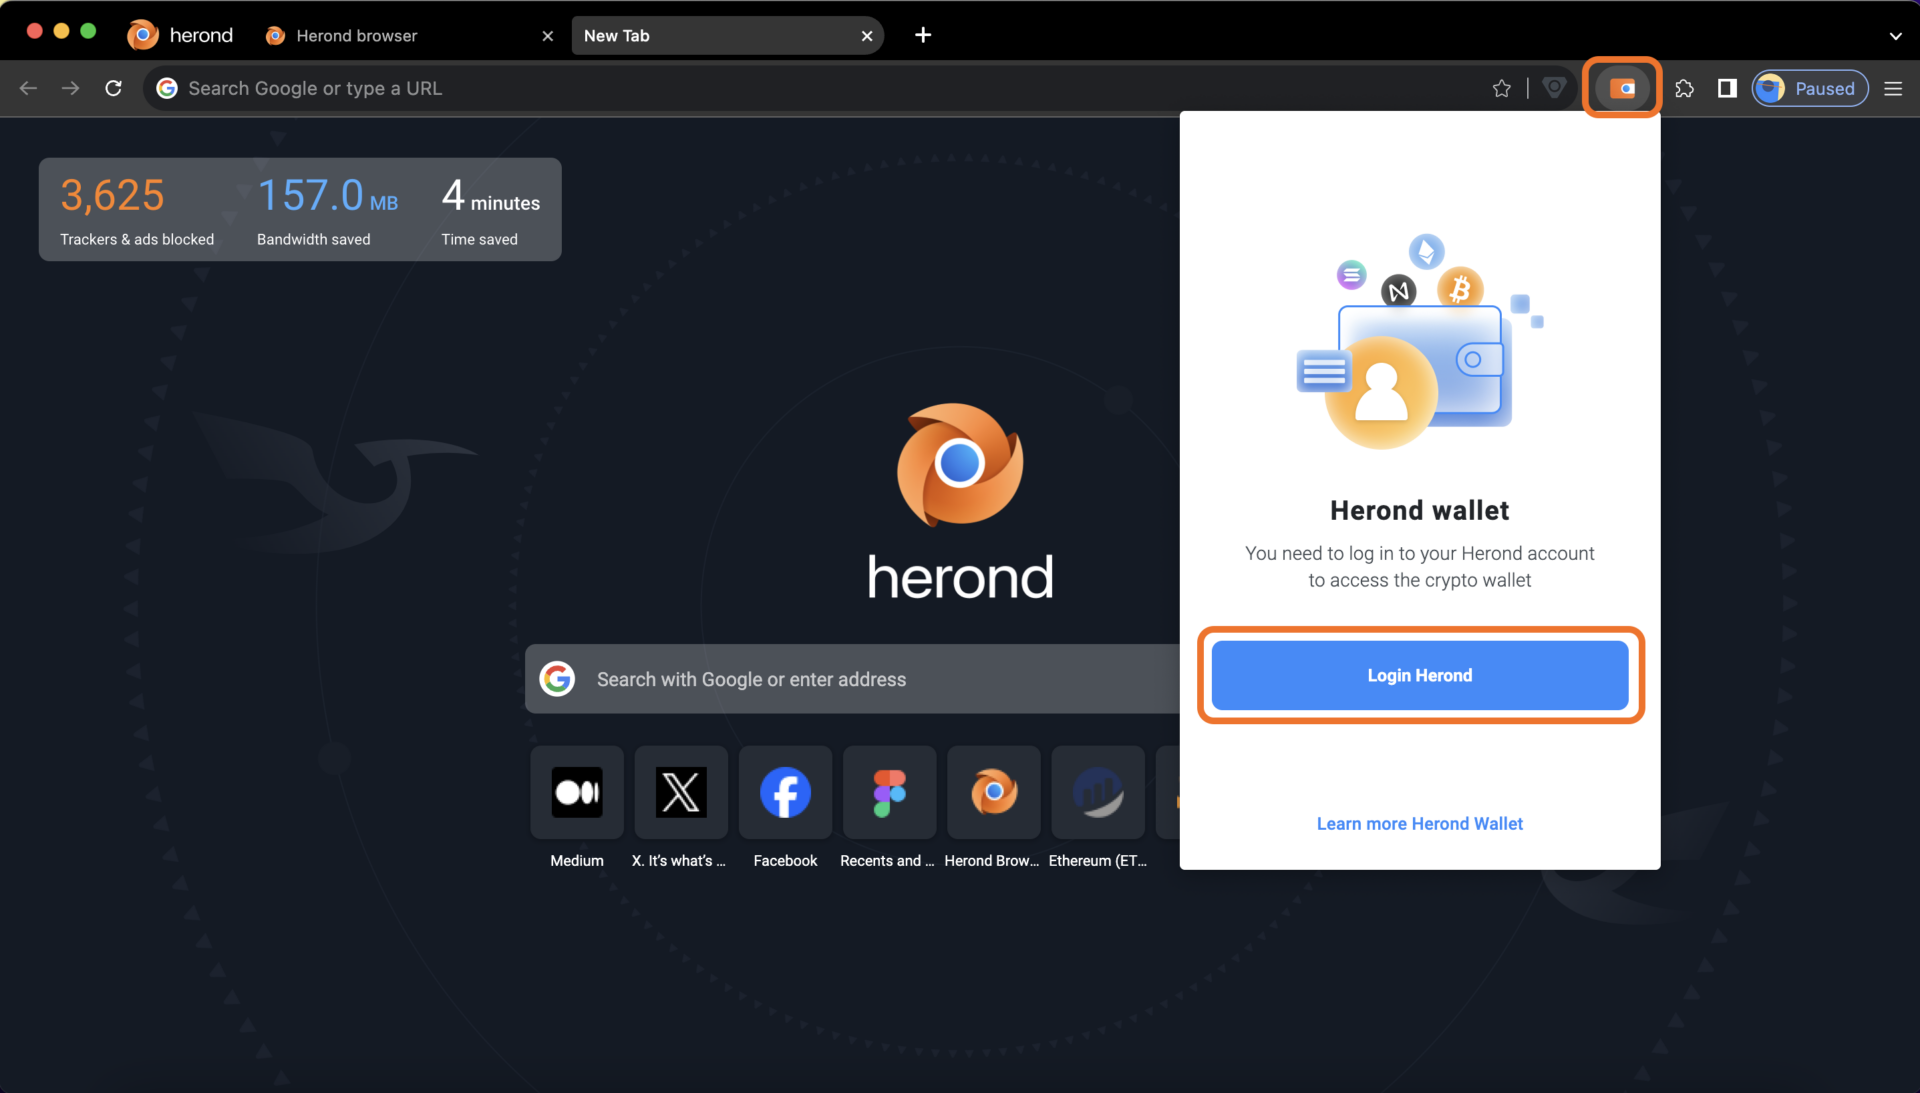Open the Herond wallet toolbar icon
The width and height of the screenshot is (1920, 1093).
(1621, 88)
